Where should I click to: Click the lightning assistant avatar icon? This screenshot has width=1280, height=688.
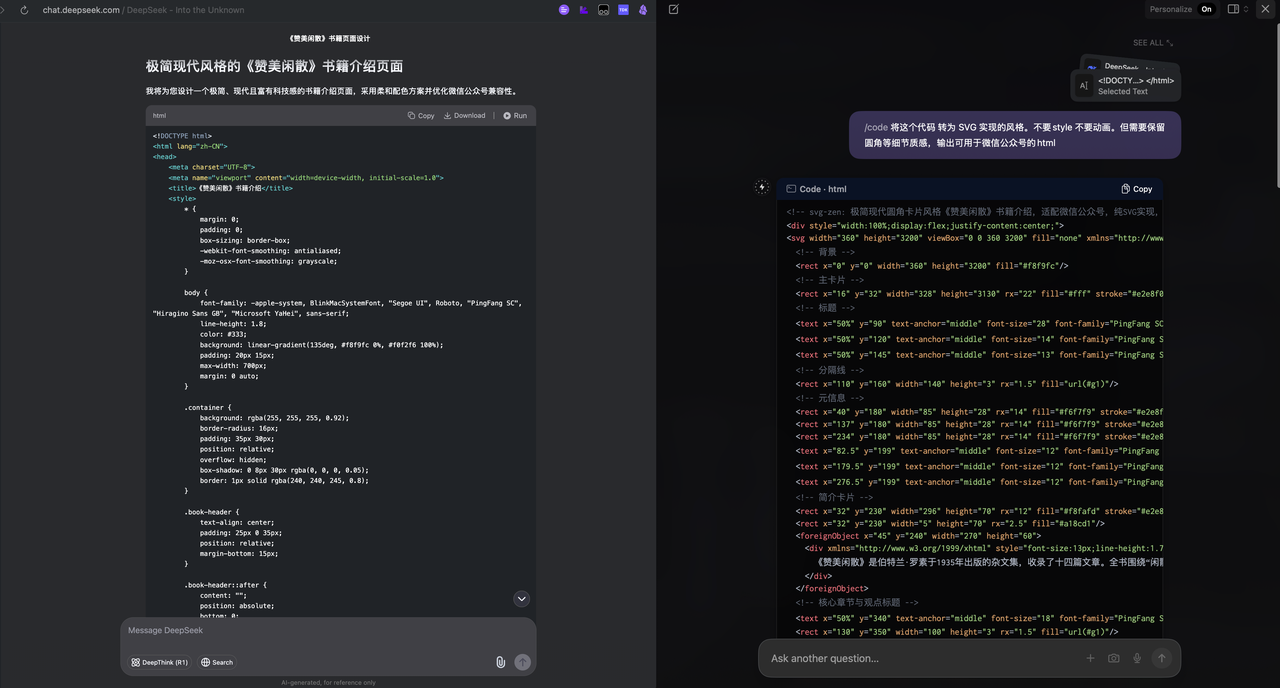tap(762, 187)
